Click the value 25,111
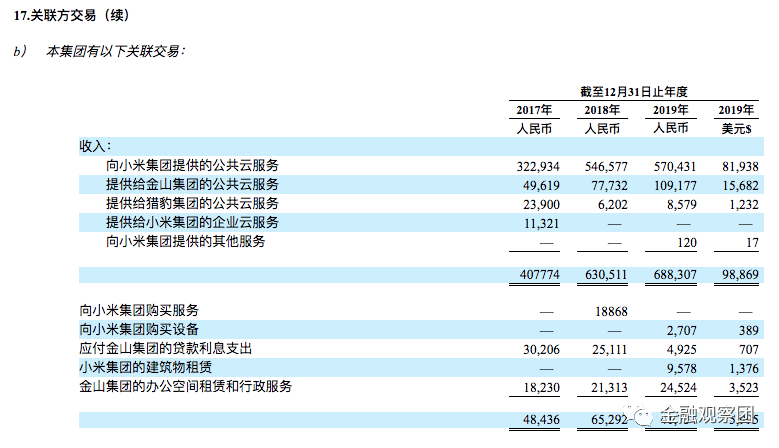Image resolution: width=779 pixels, height=448 pixels. click(x=609, y=350)
